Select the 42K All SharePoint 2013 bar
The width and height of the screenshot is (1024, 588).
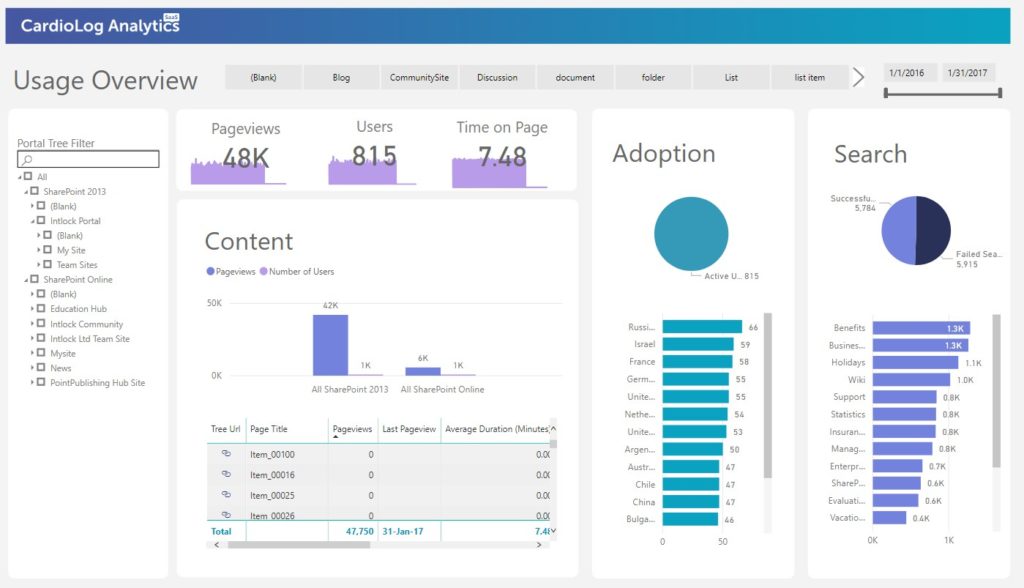(330, 345)
